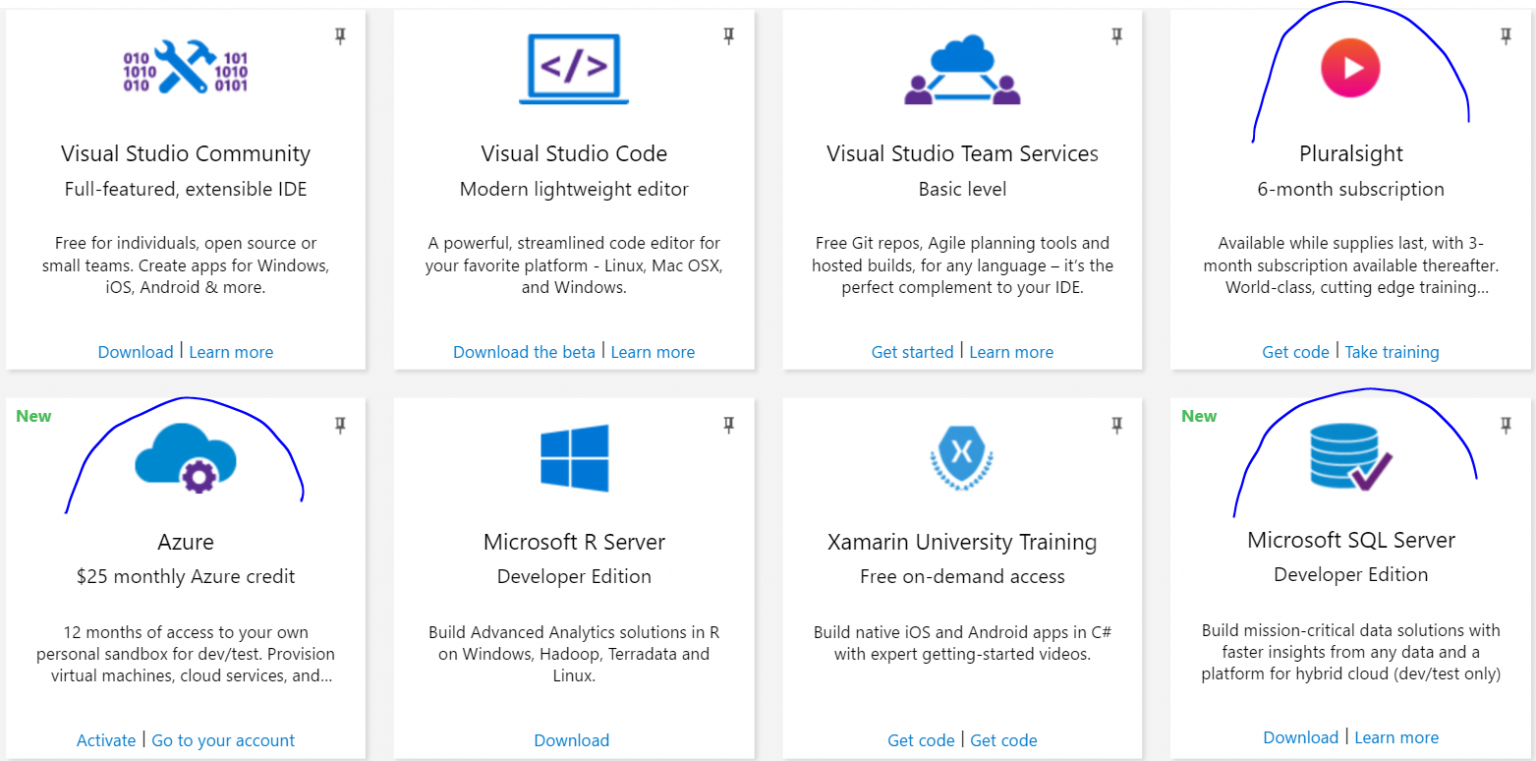1536x761 pixels.
Task: Download the Visual Studio Code beta
Action: [x=524, y=351]
